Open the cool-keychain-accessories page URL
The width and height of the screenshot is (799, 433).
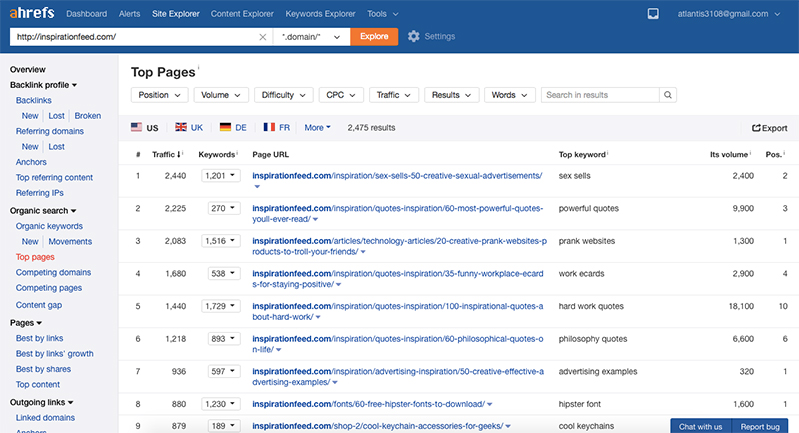(x=378, y=426)
